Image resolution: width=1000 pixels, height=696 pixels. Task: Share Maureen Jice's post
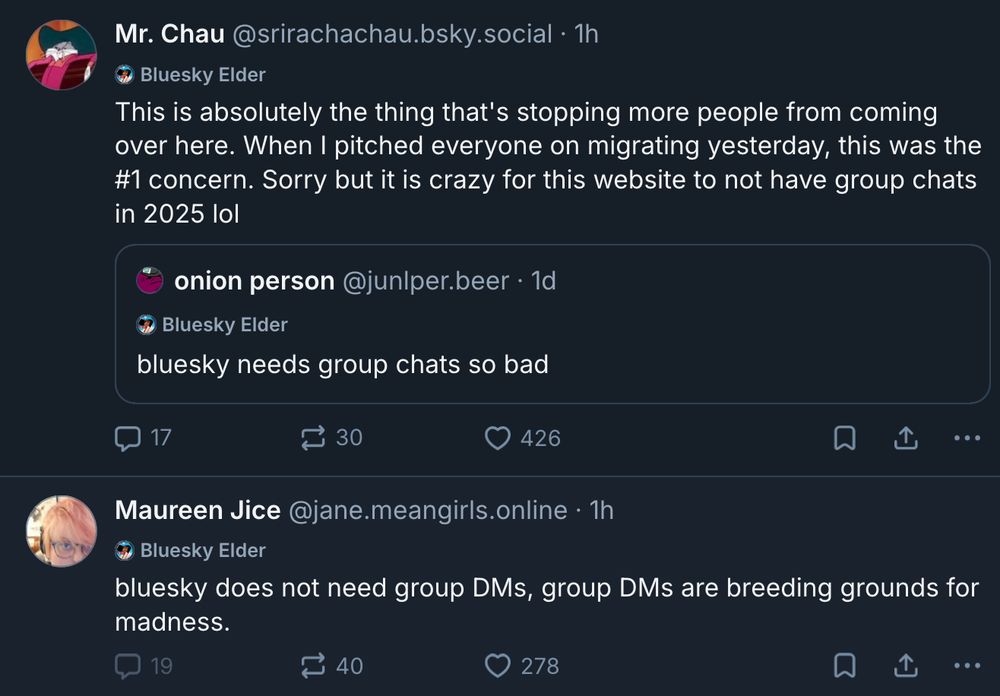pos(905,665)
